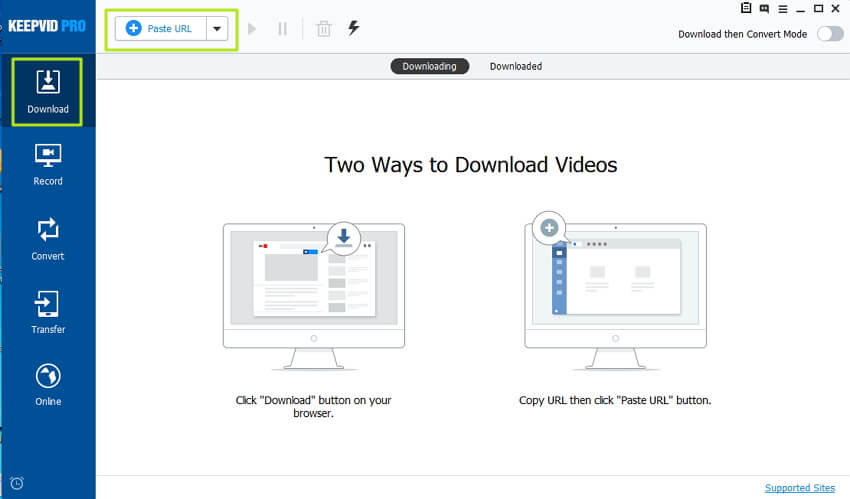Click the 'Copy URL then click "Paste URL" button.' caption
This screenshot has width=850, height=499.
tap(615, 400)
